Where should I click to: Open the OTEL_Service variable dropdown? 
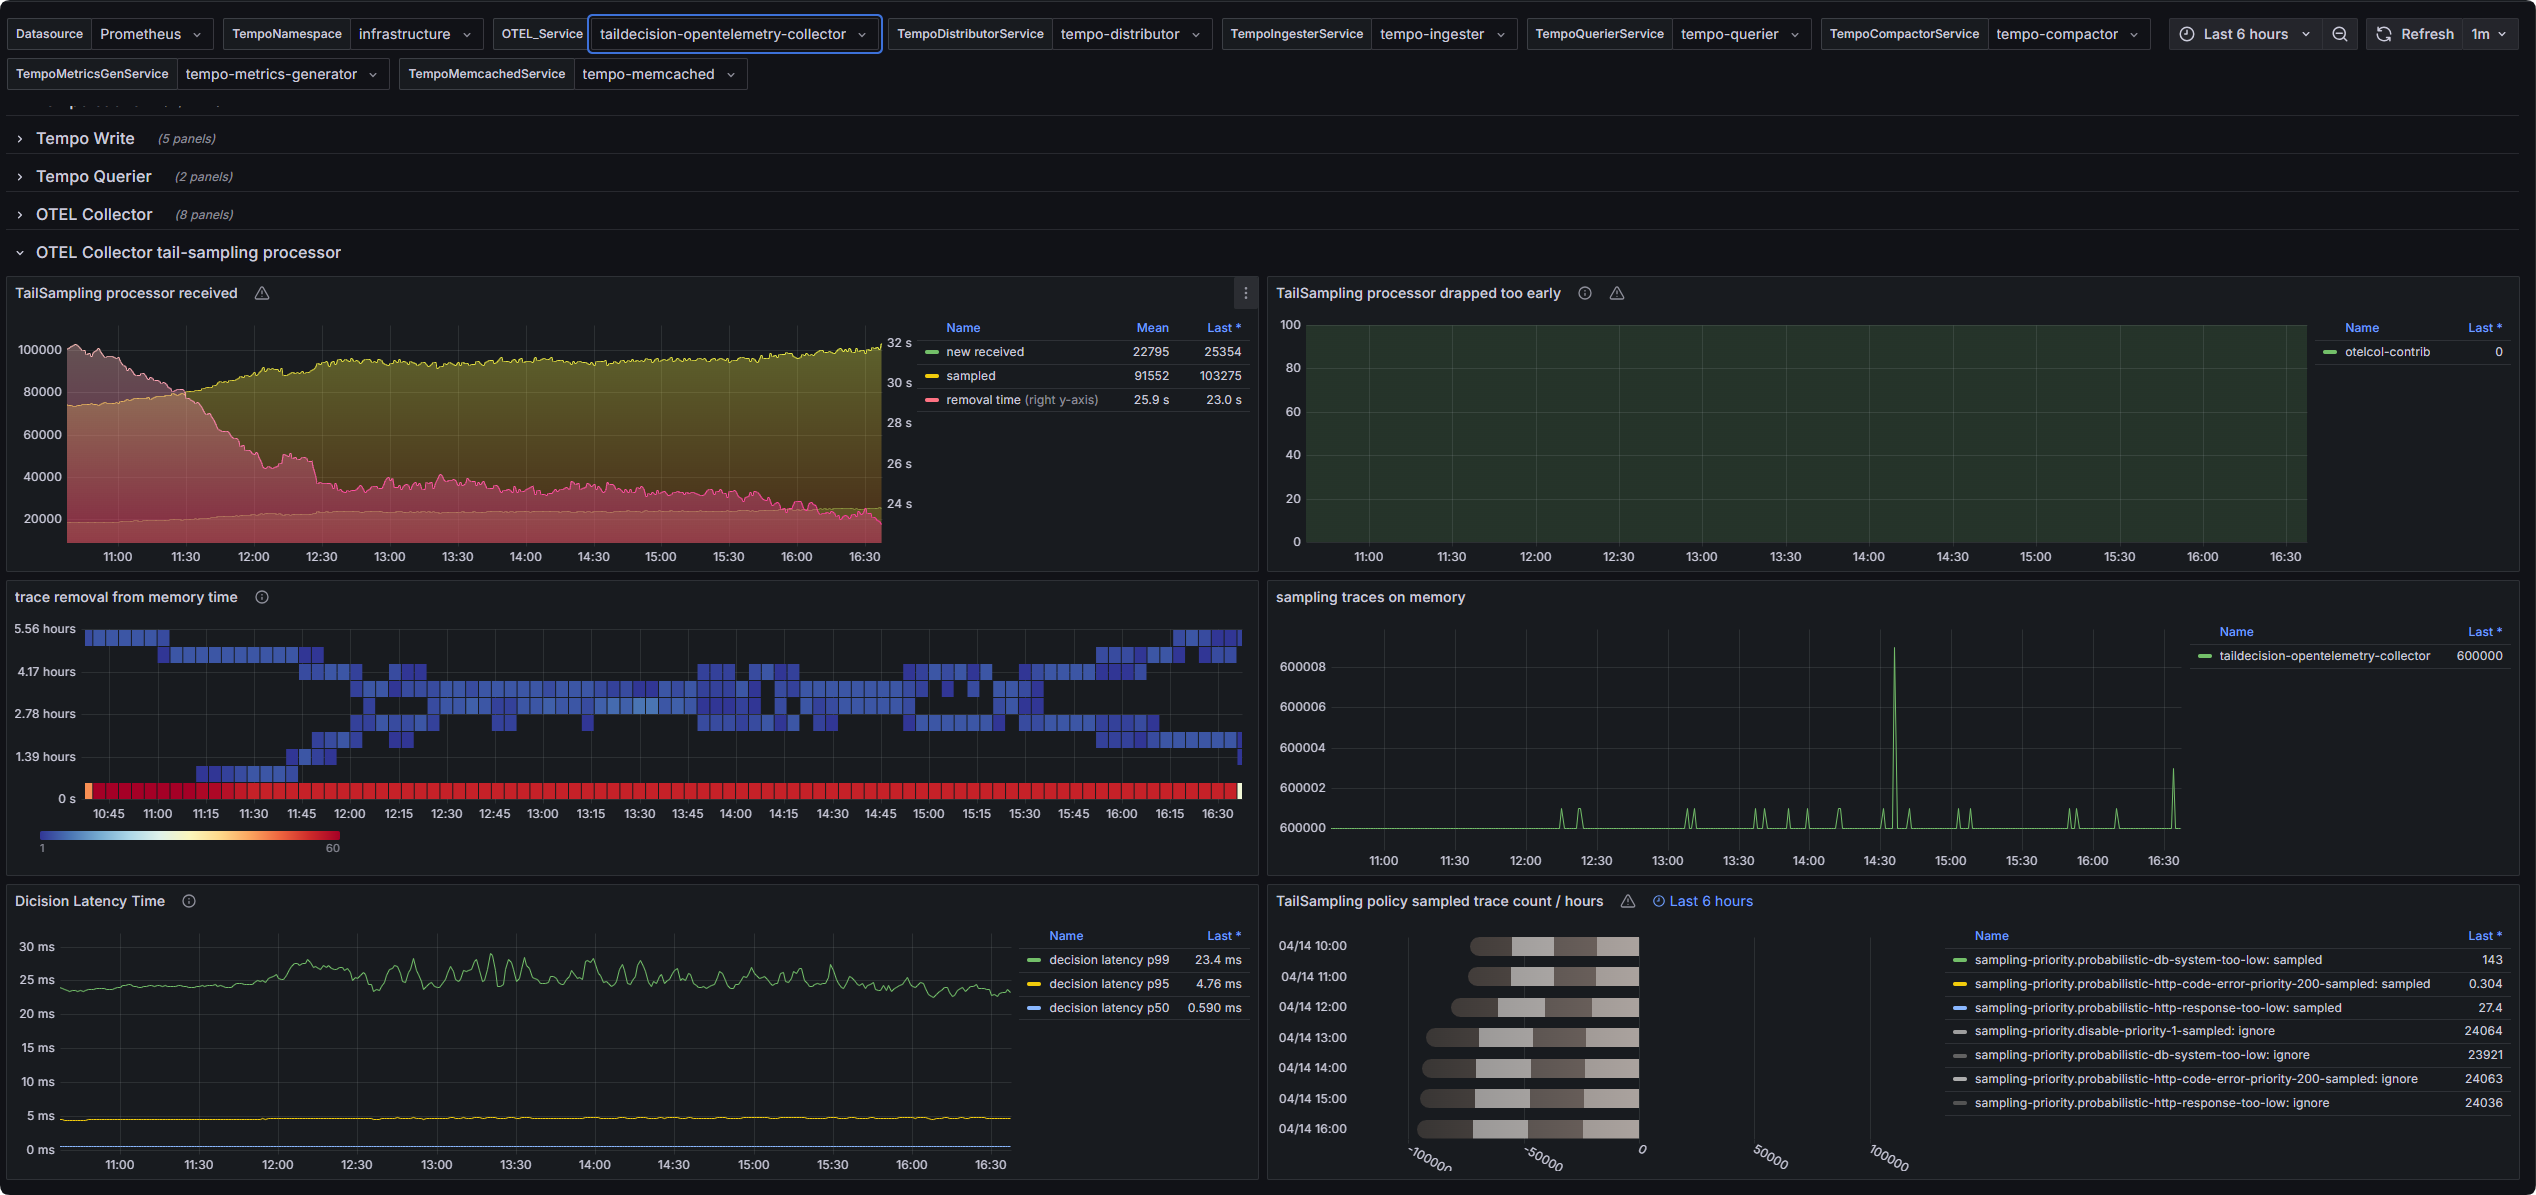(x=734, y=34)
